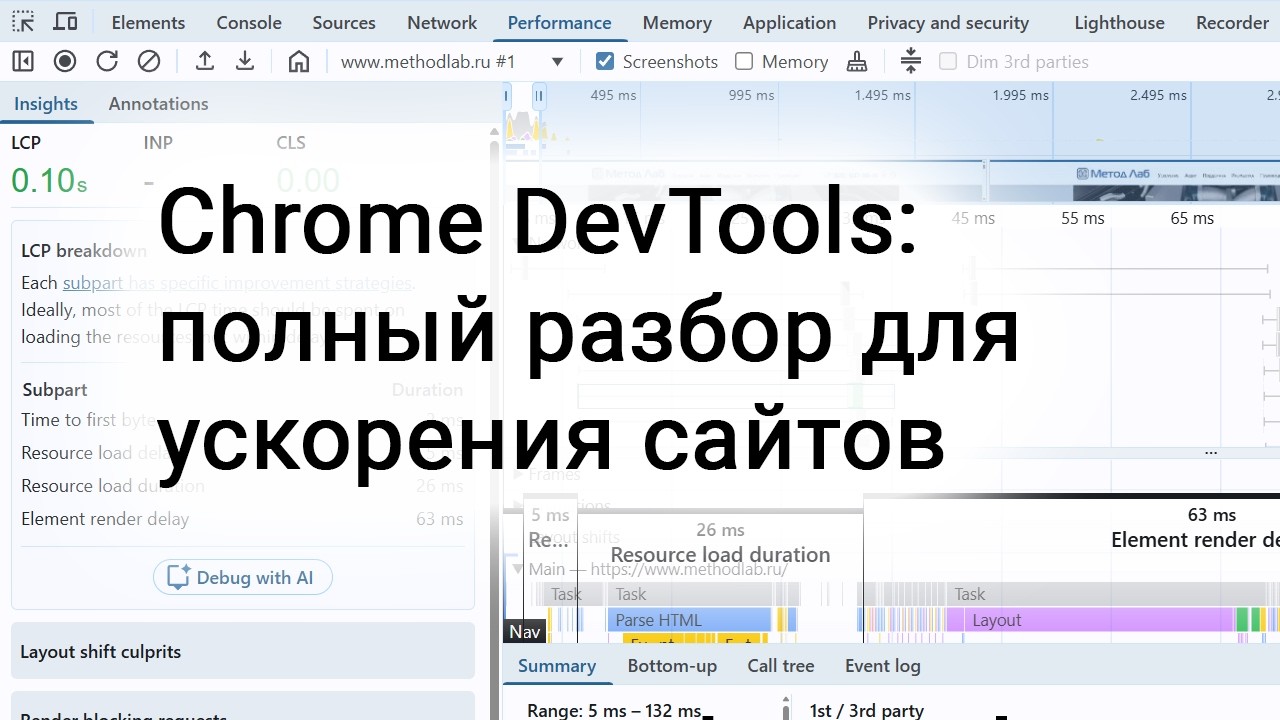Click the Debug with AI button
This screenshot has width=1280, height=720.
click(x=242, y=577)
